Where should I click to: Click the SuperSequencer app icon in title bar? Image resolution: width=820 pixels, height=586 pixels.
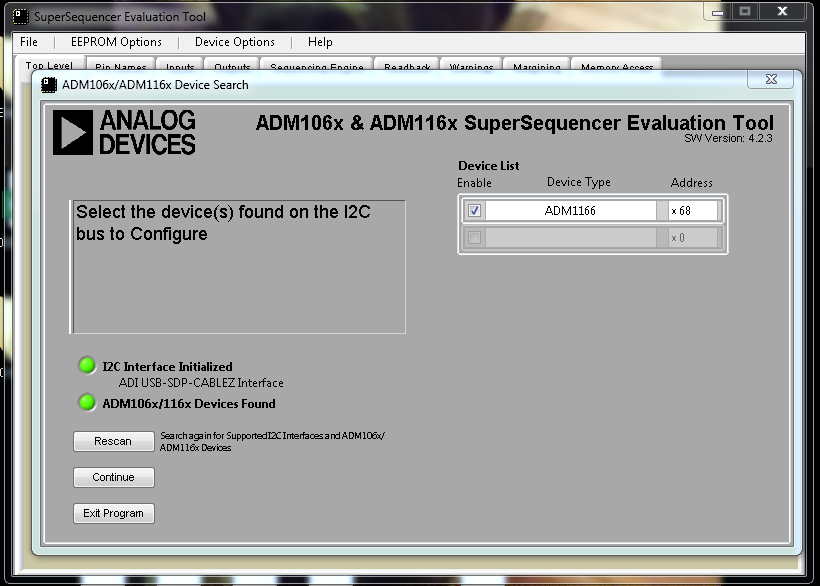pos(20,17)
